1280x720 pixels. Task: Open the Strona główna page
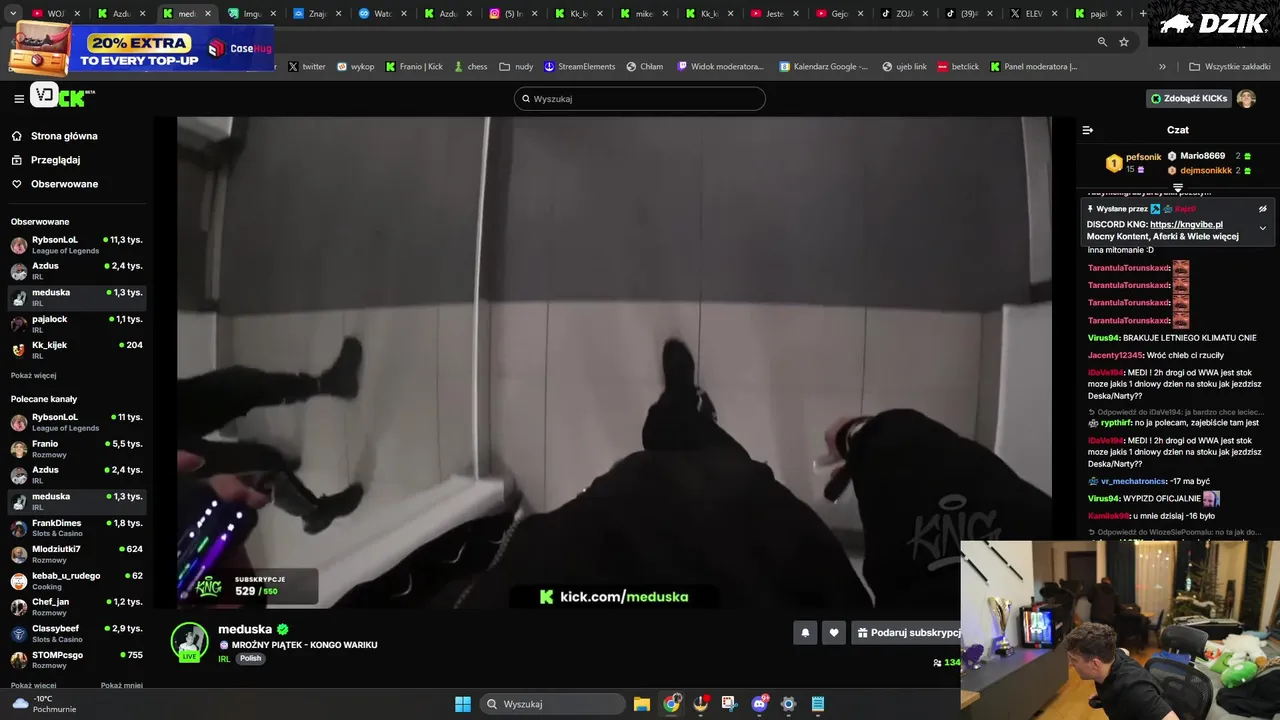coord(64,136)
